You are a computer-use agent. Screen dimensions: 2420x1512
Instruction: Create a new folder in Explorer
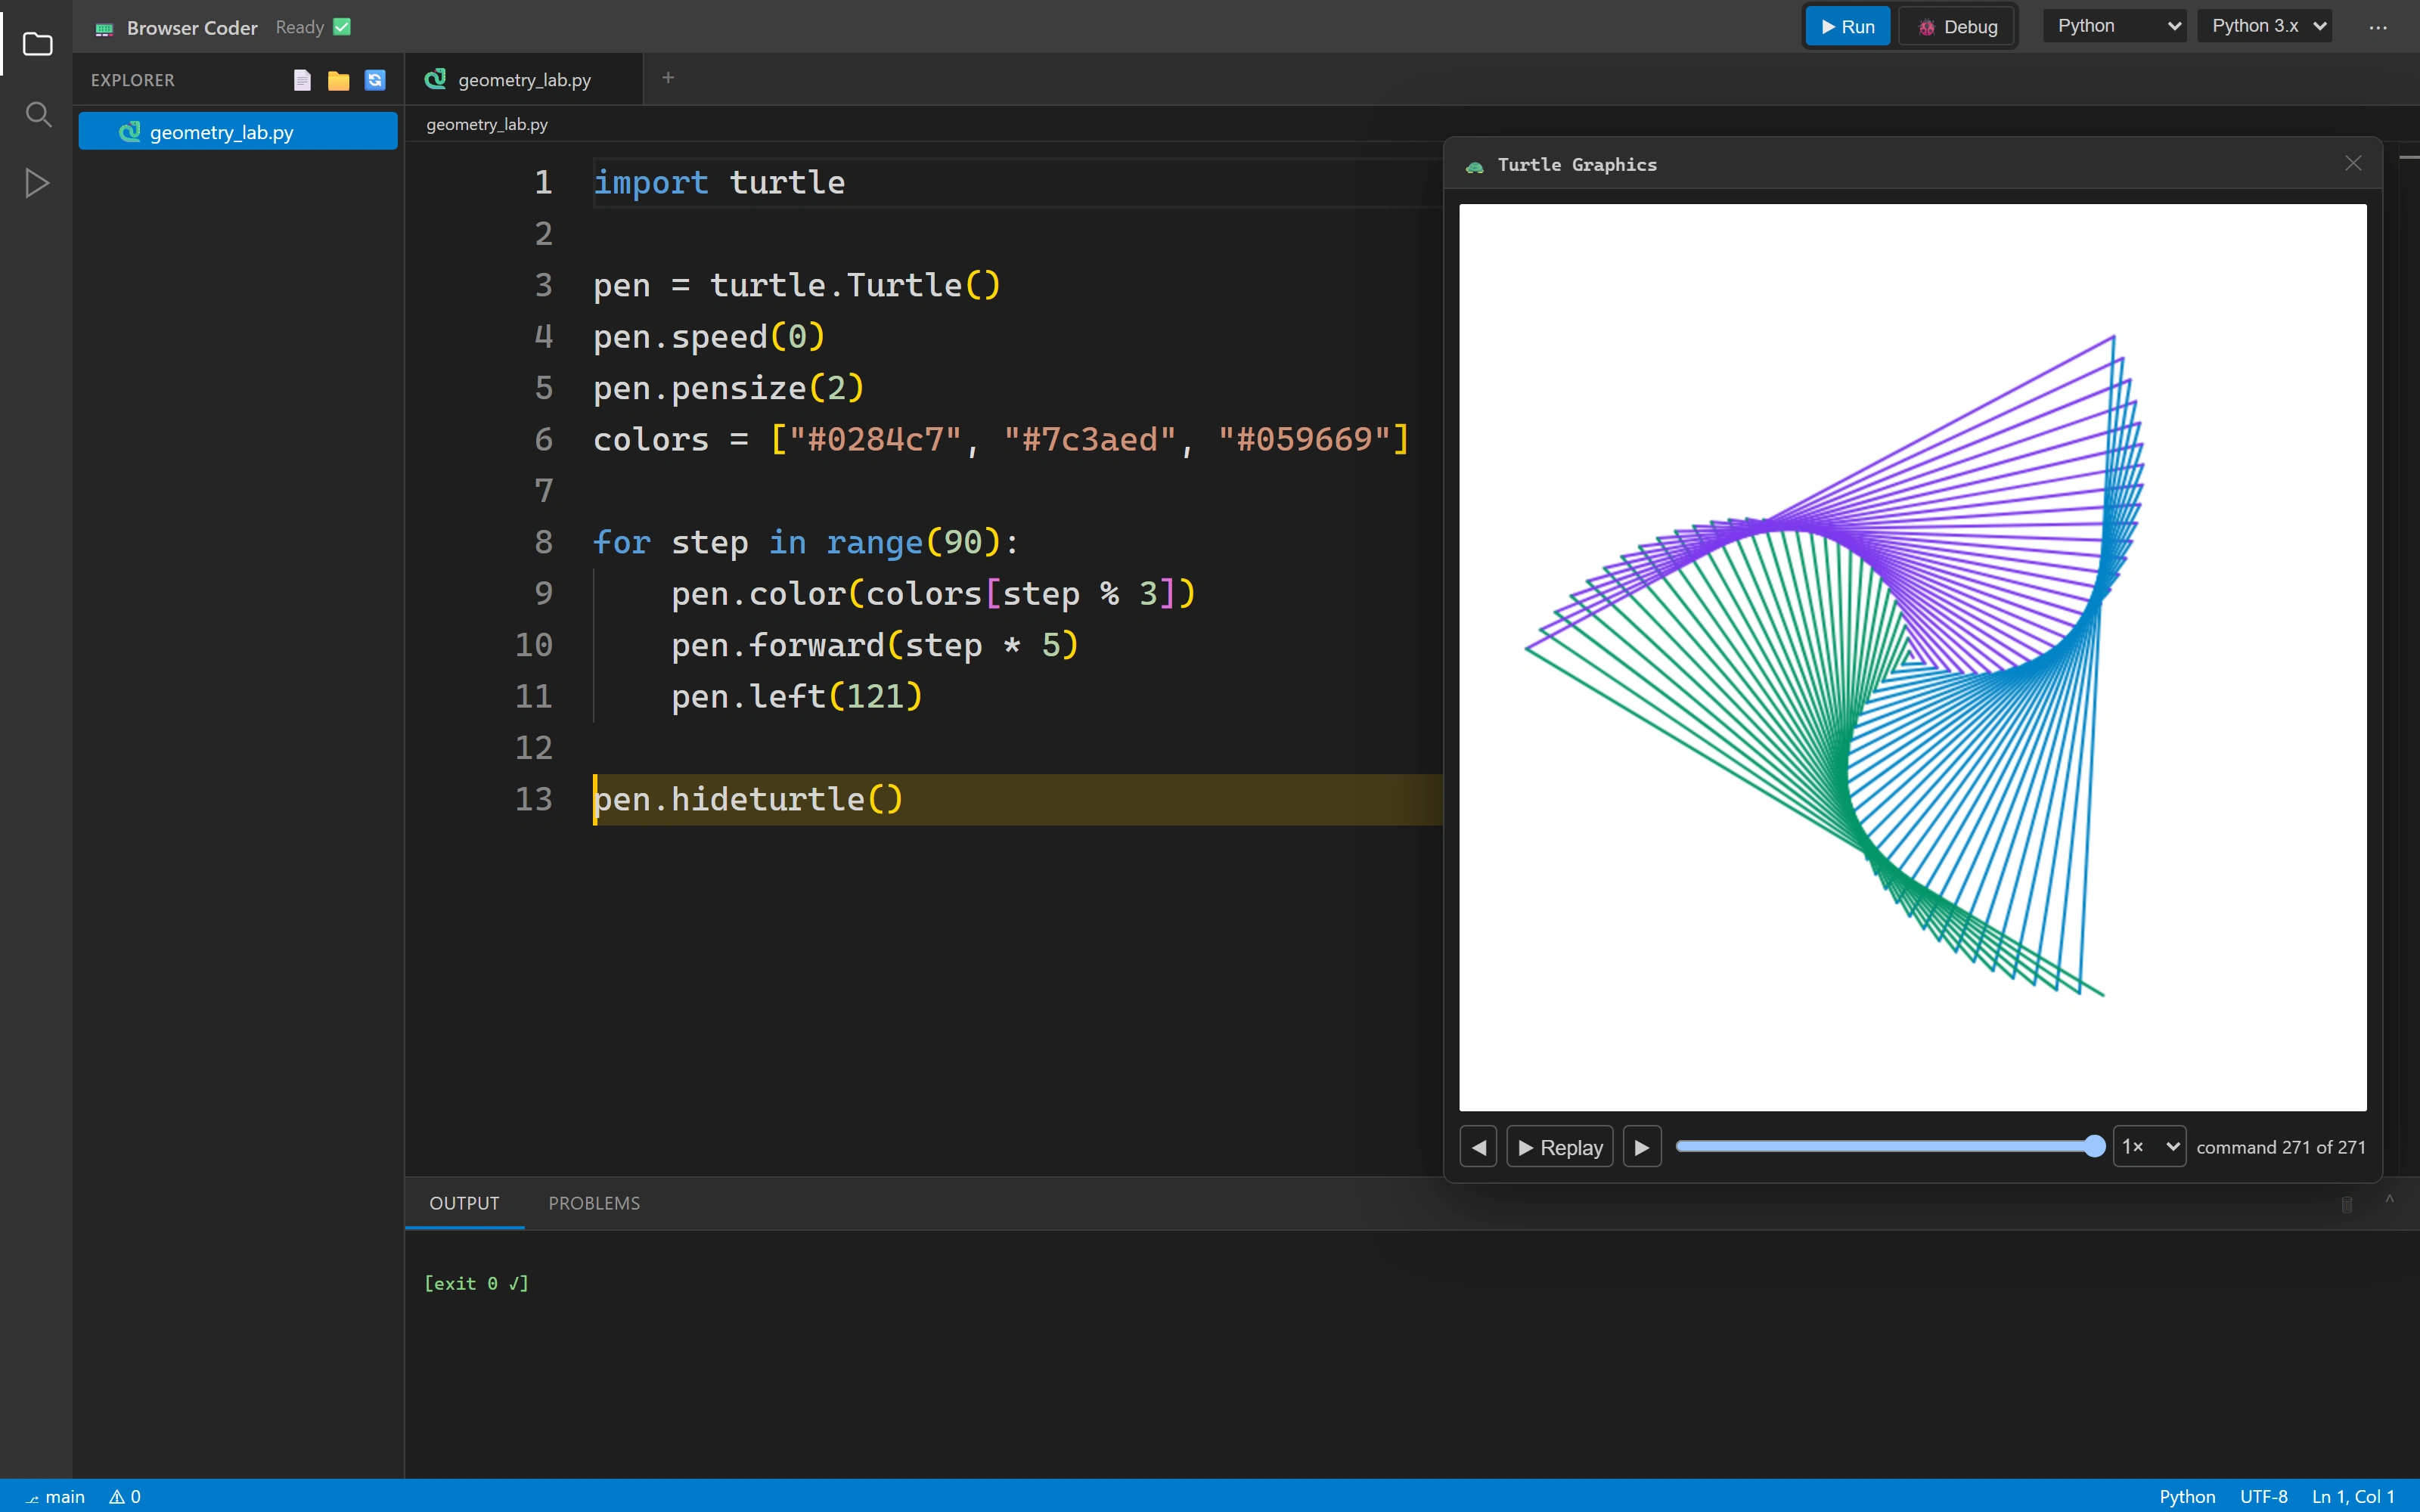[338, 80]
